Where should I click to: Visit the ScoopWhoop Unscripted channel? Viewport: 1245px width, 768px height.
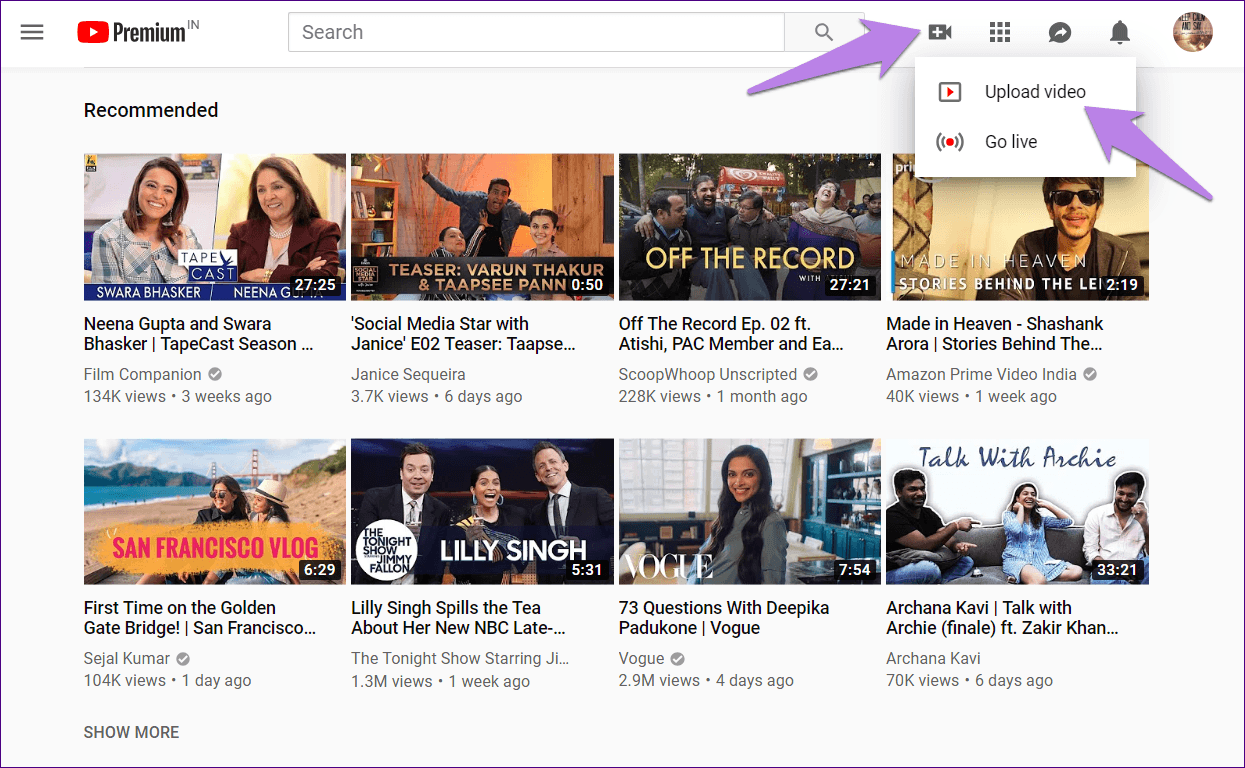pos(708,374)
